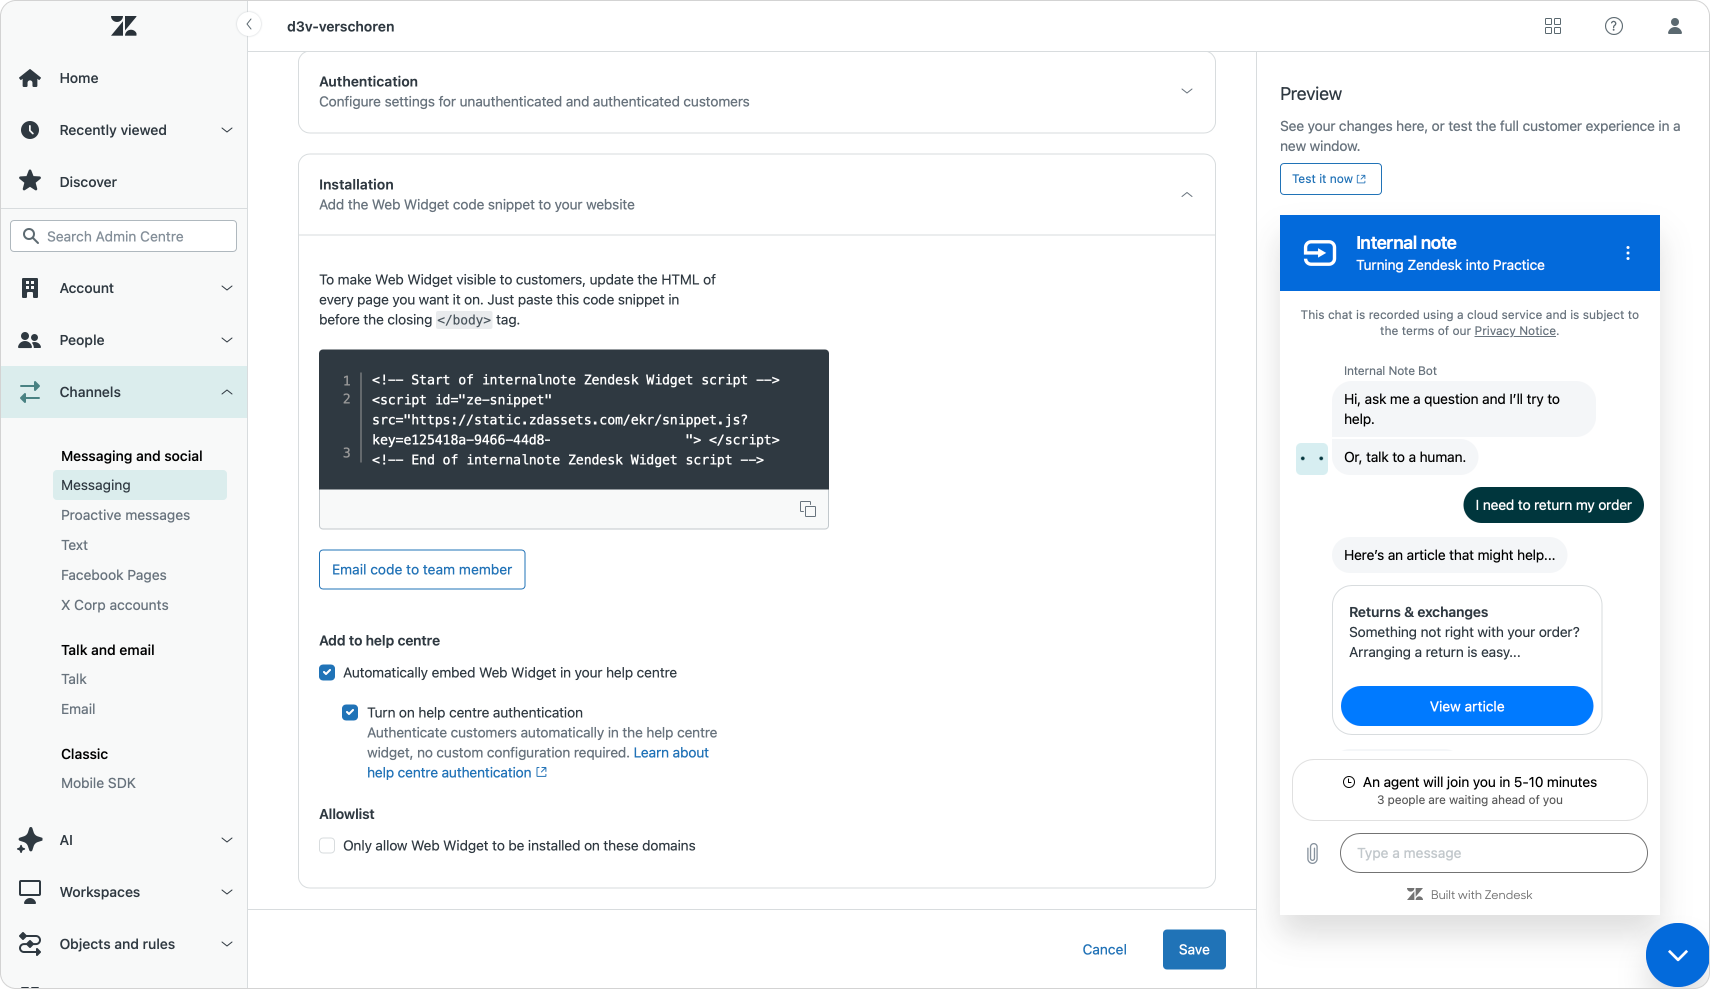Click the Talk and email heading

(x=108, y=650)
